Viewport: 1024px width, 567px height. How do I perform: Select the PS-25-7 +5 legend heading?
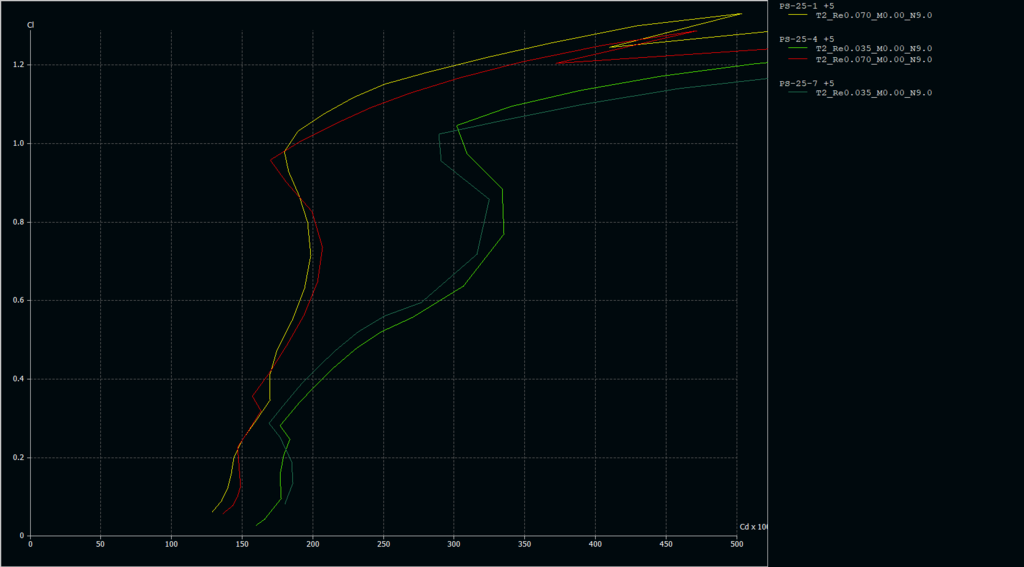pos(806,83)
